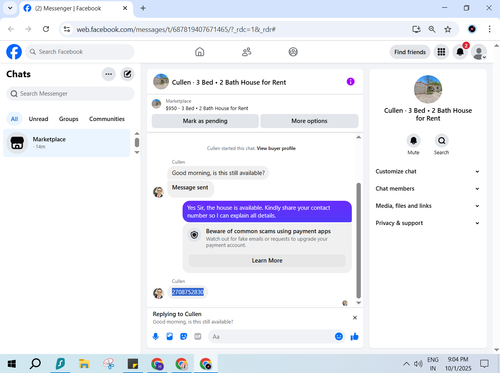
Task: Open a new browser tab
Action: click(143, 8)
